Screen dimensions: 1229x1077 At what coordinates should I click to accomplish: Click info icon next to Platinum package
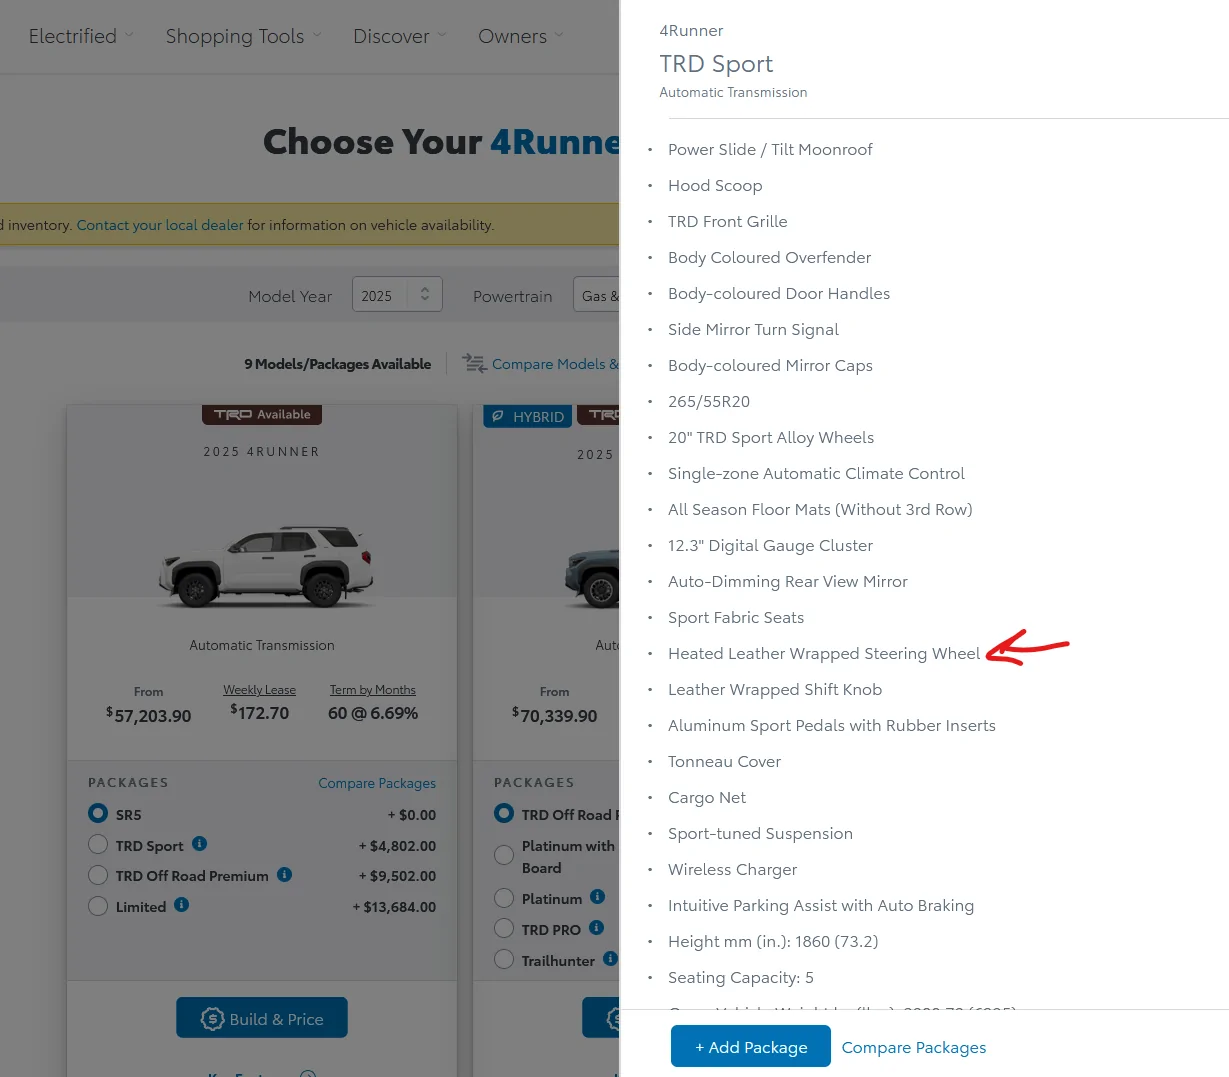click(x=597, y=897)
